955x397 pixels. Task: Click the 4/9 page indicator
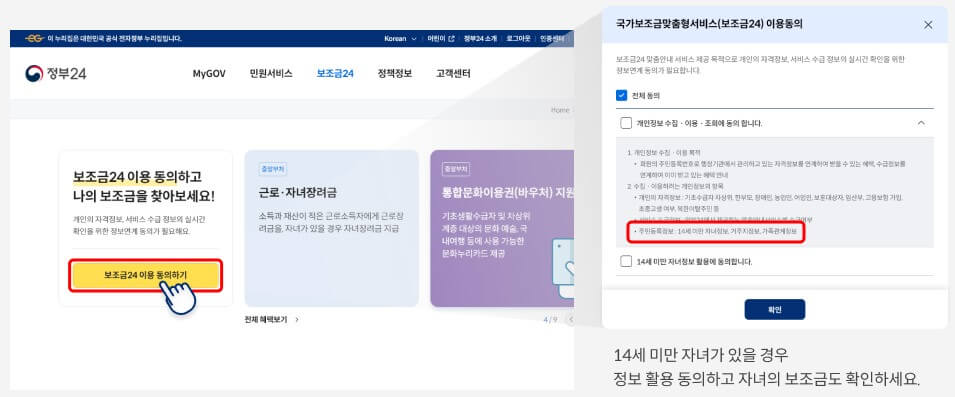coord(550,320)
